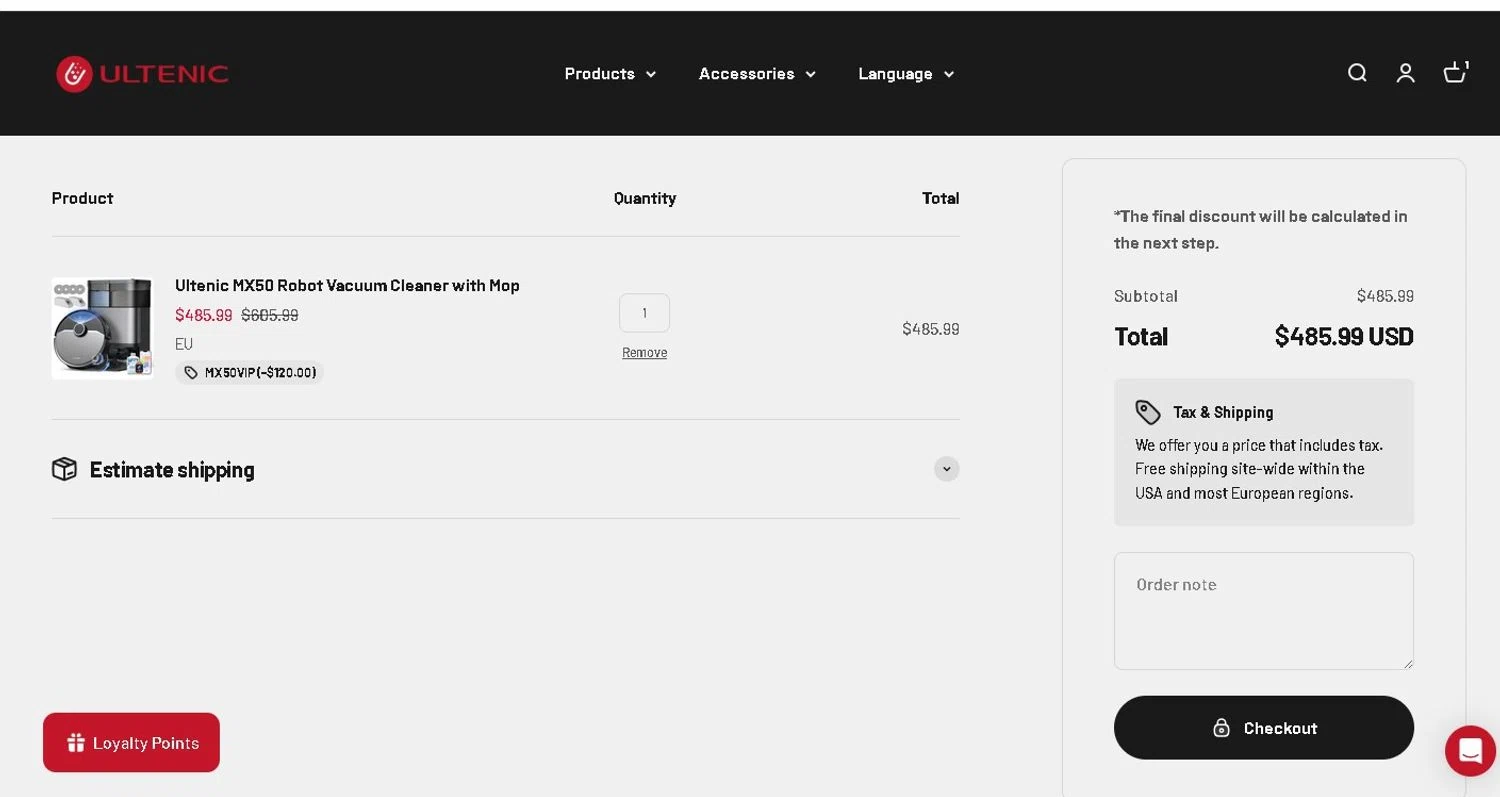The width and height of the screenshot is (1500, 797).
Task: Click the Checkout button
Action: click(1264, 728)
